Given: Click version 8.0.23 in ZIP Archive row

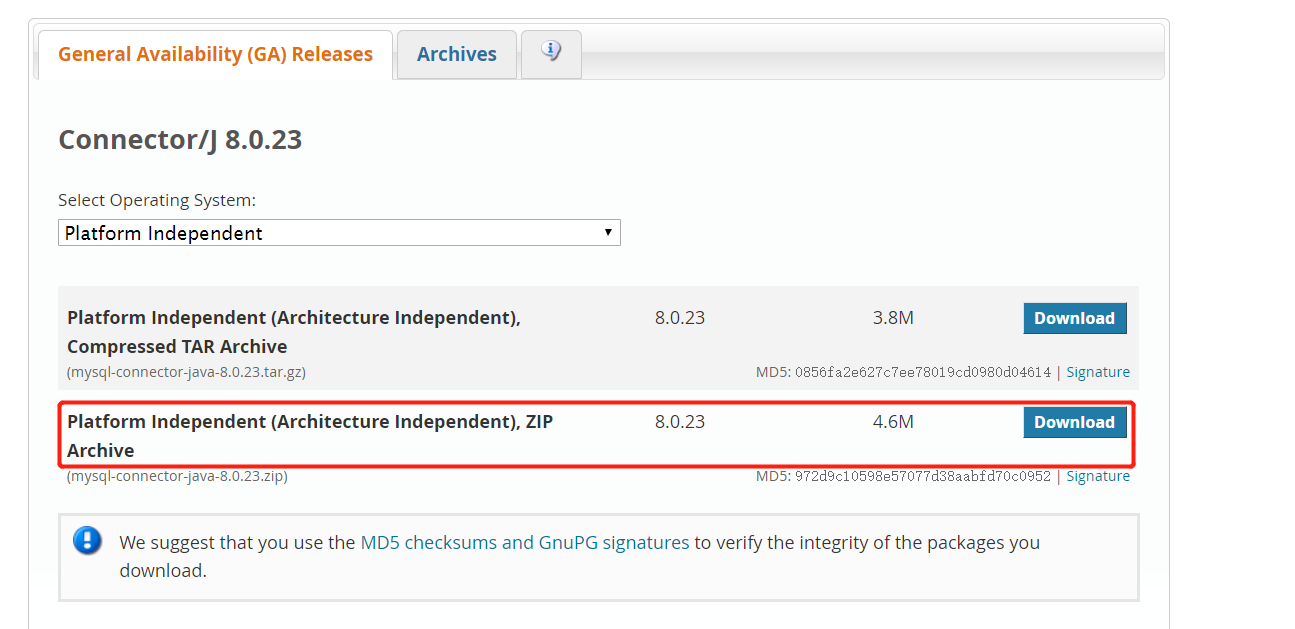Looking at the screenshot, I should [x=680, y=422].
